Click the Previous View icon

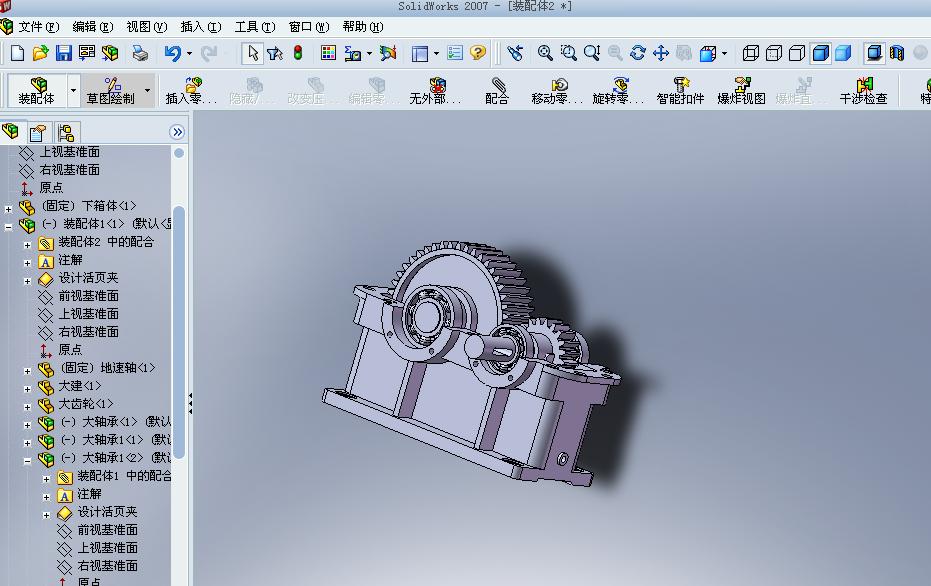(x=515, y=53)
